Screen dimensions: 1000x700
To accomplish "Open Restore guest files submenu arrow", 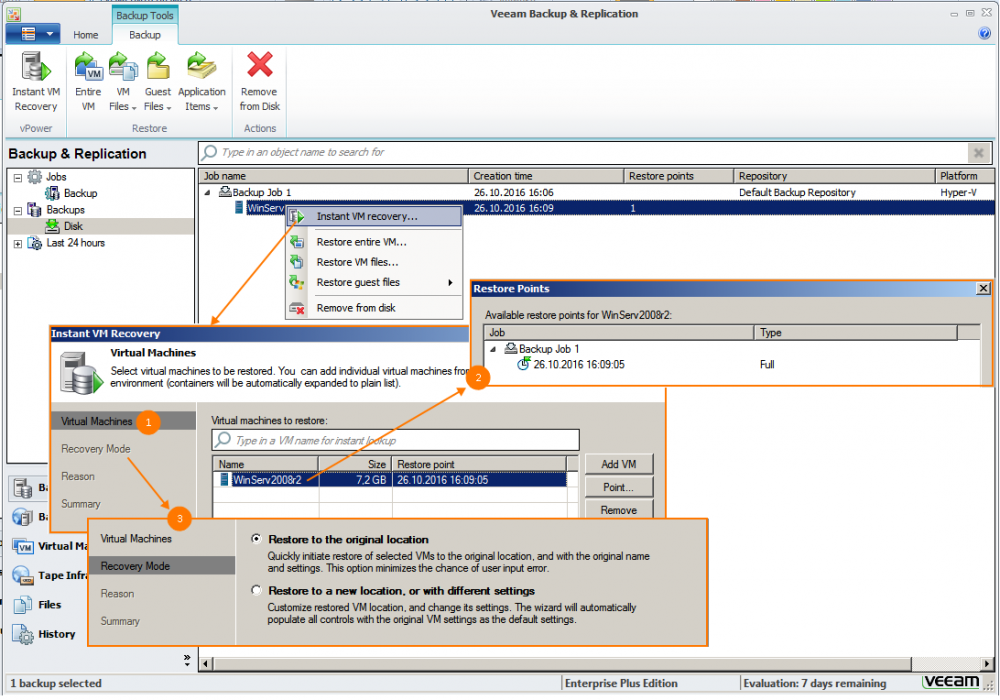I will (450, 282).
